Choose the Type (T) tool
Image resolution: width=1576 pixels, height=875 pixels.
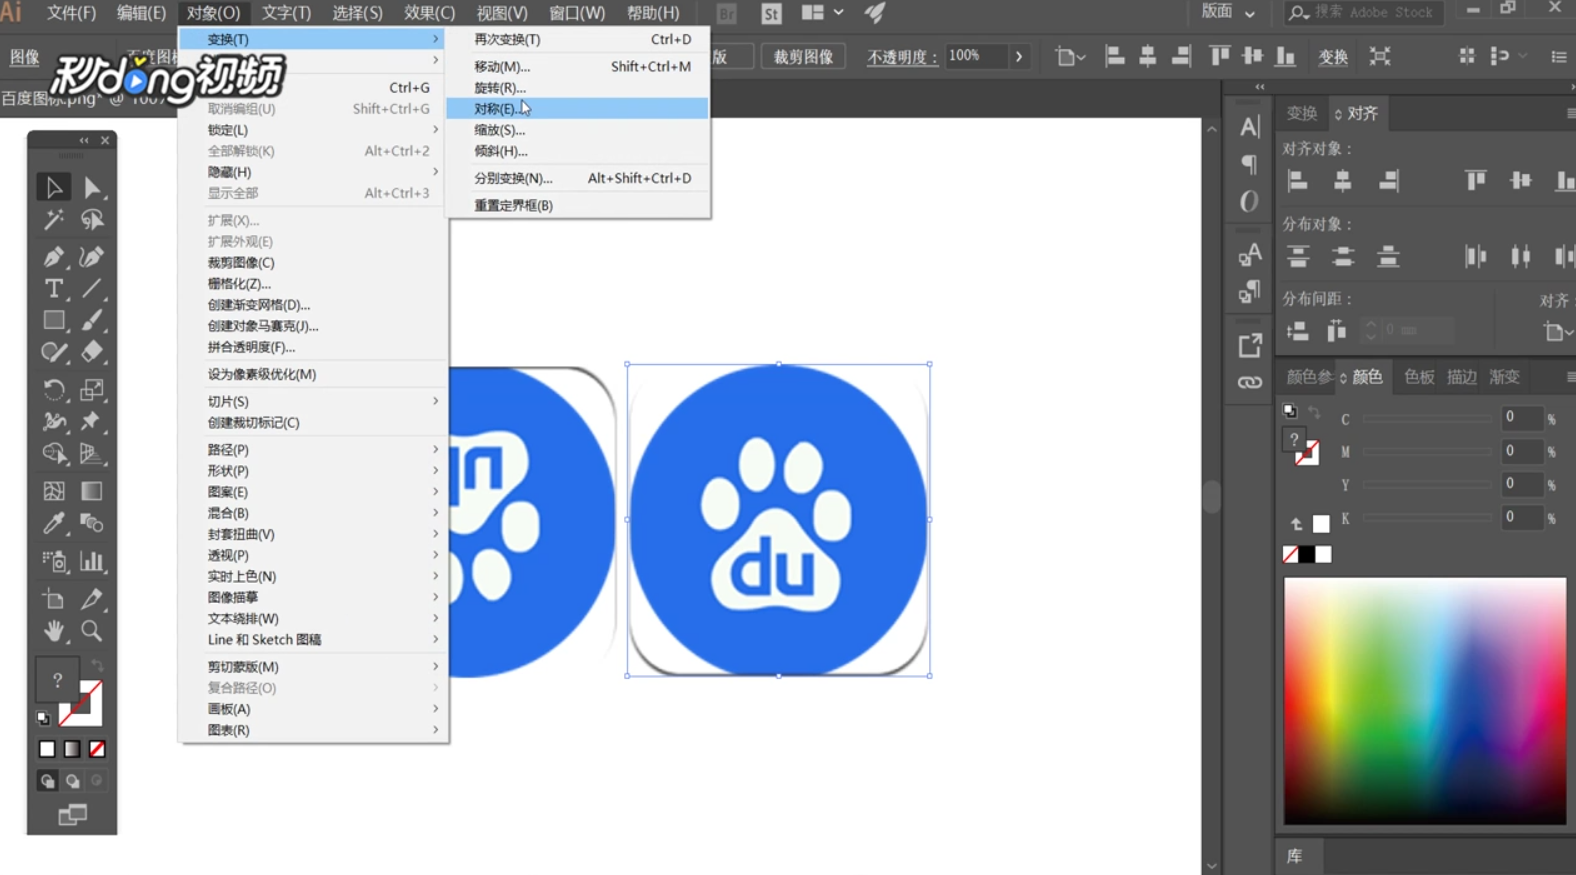(x=53, y=289)
